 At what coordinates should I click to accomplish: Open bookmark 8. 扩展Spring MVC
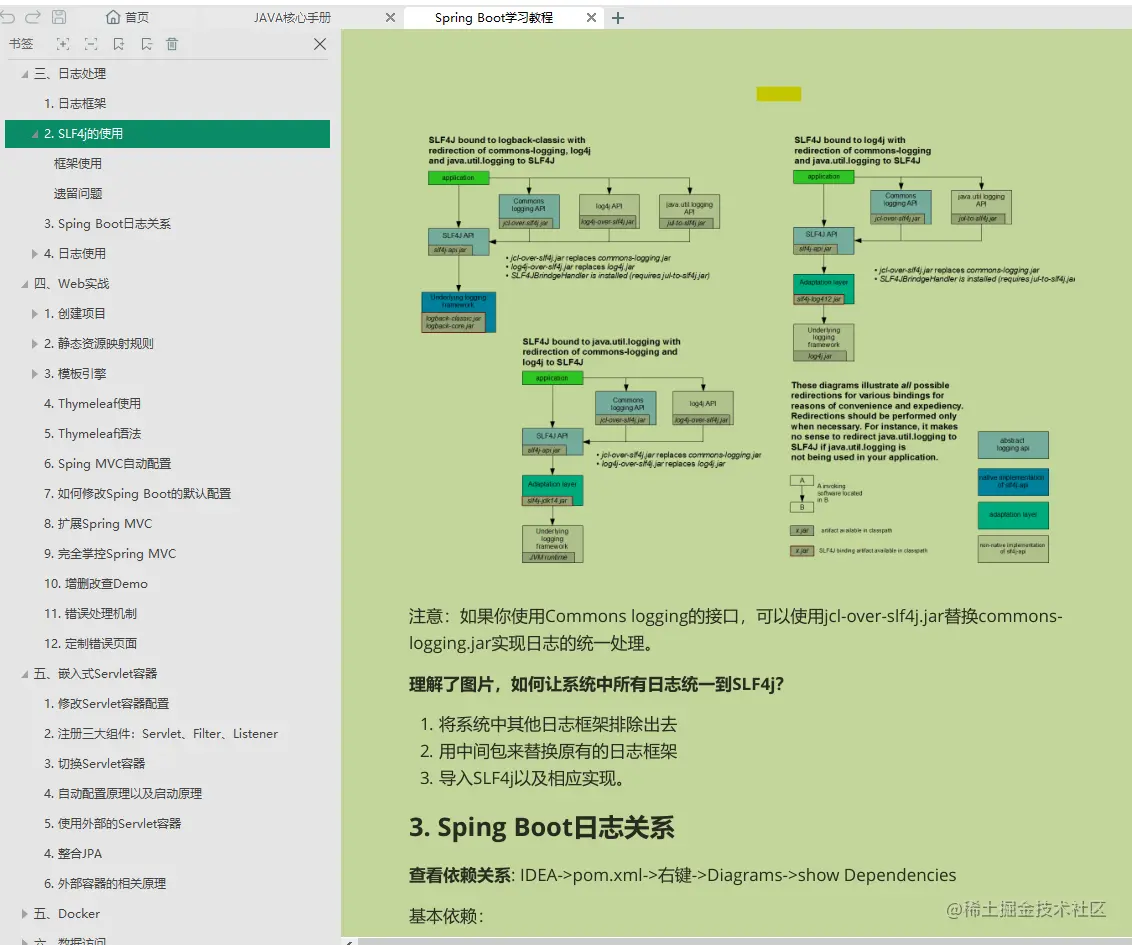pyautogui.click(x=98, y=523)
